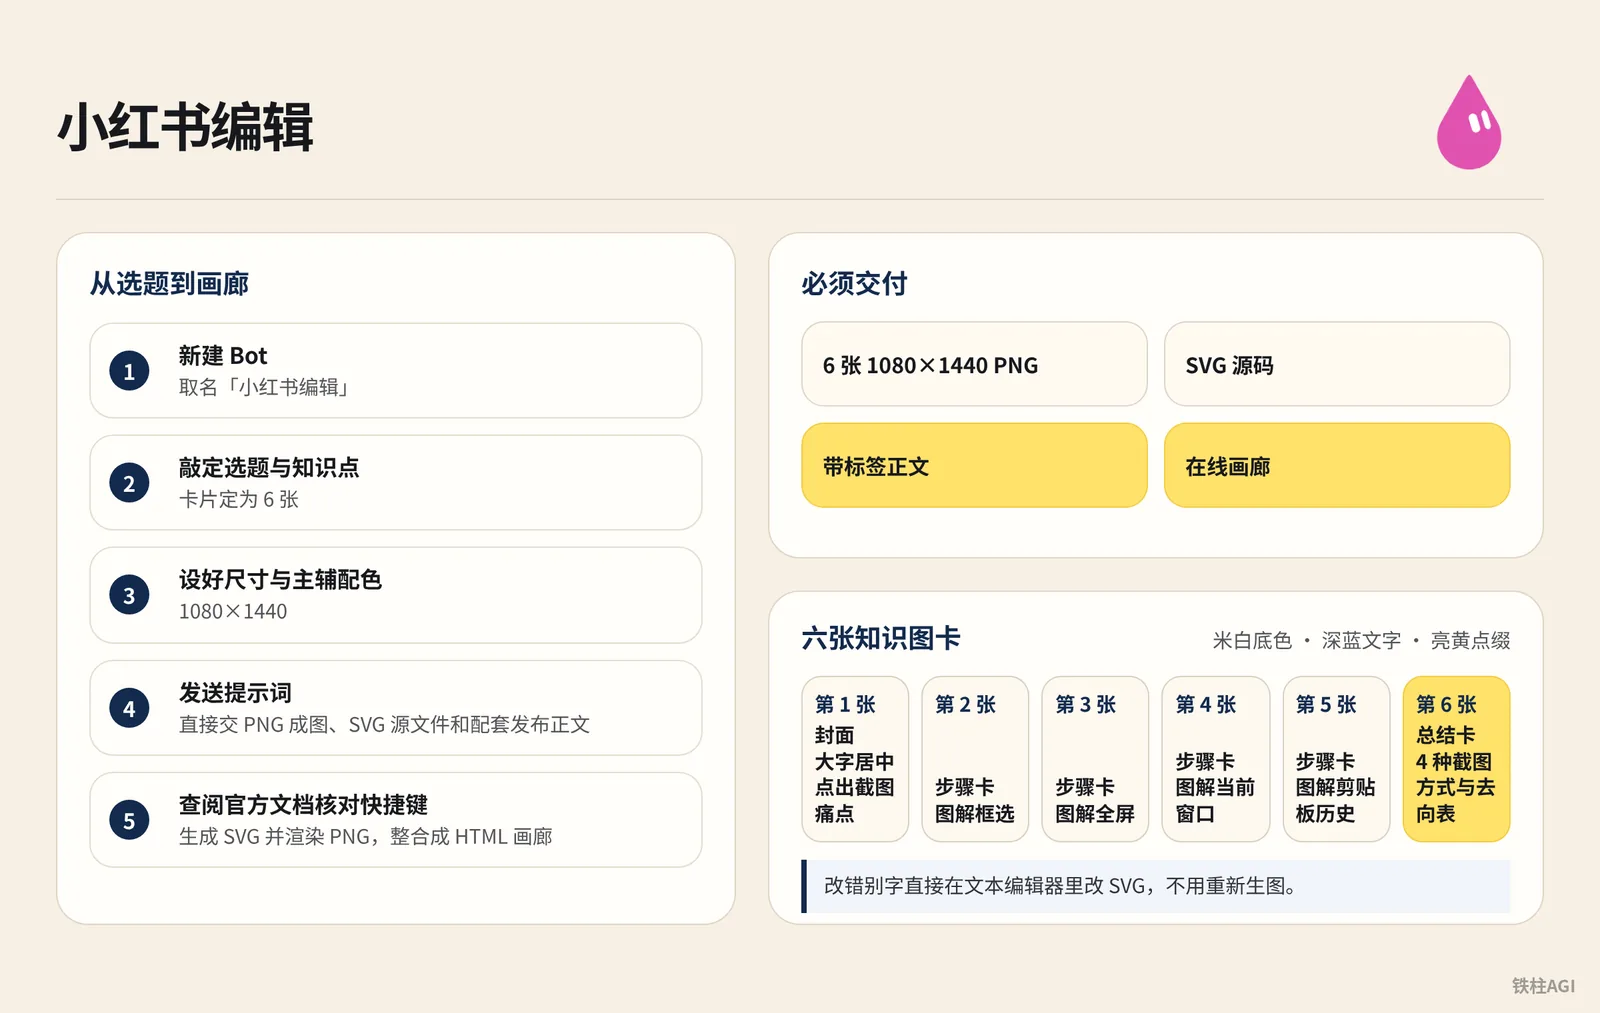Screen dimensions: 1600x1013
Task: Click the 亮黄点缀 color label
Action: click(1470, 640)
